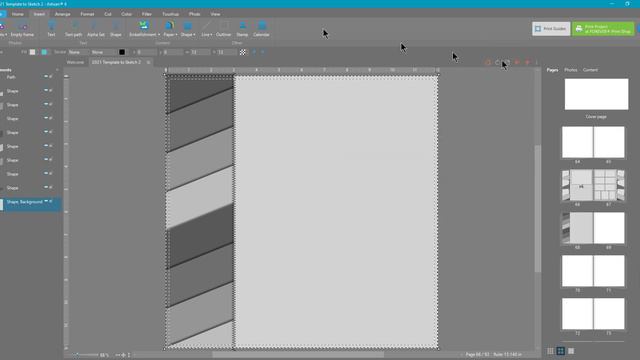Select the Path layer row

coord(29,77)
